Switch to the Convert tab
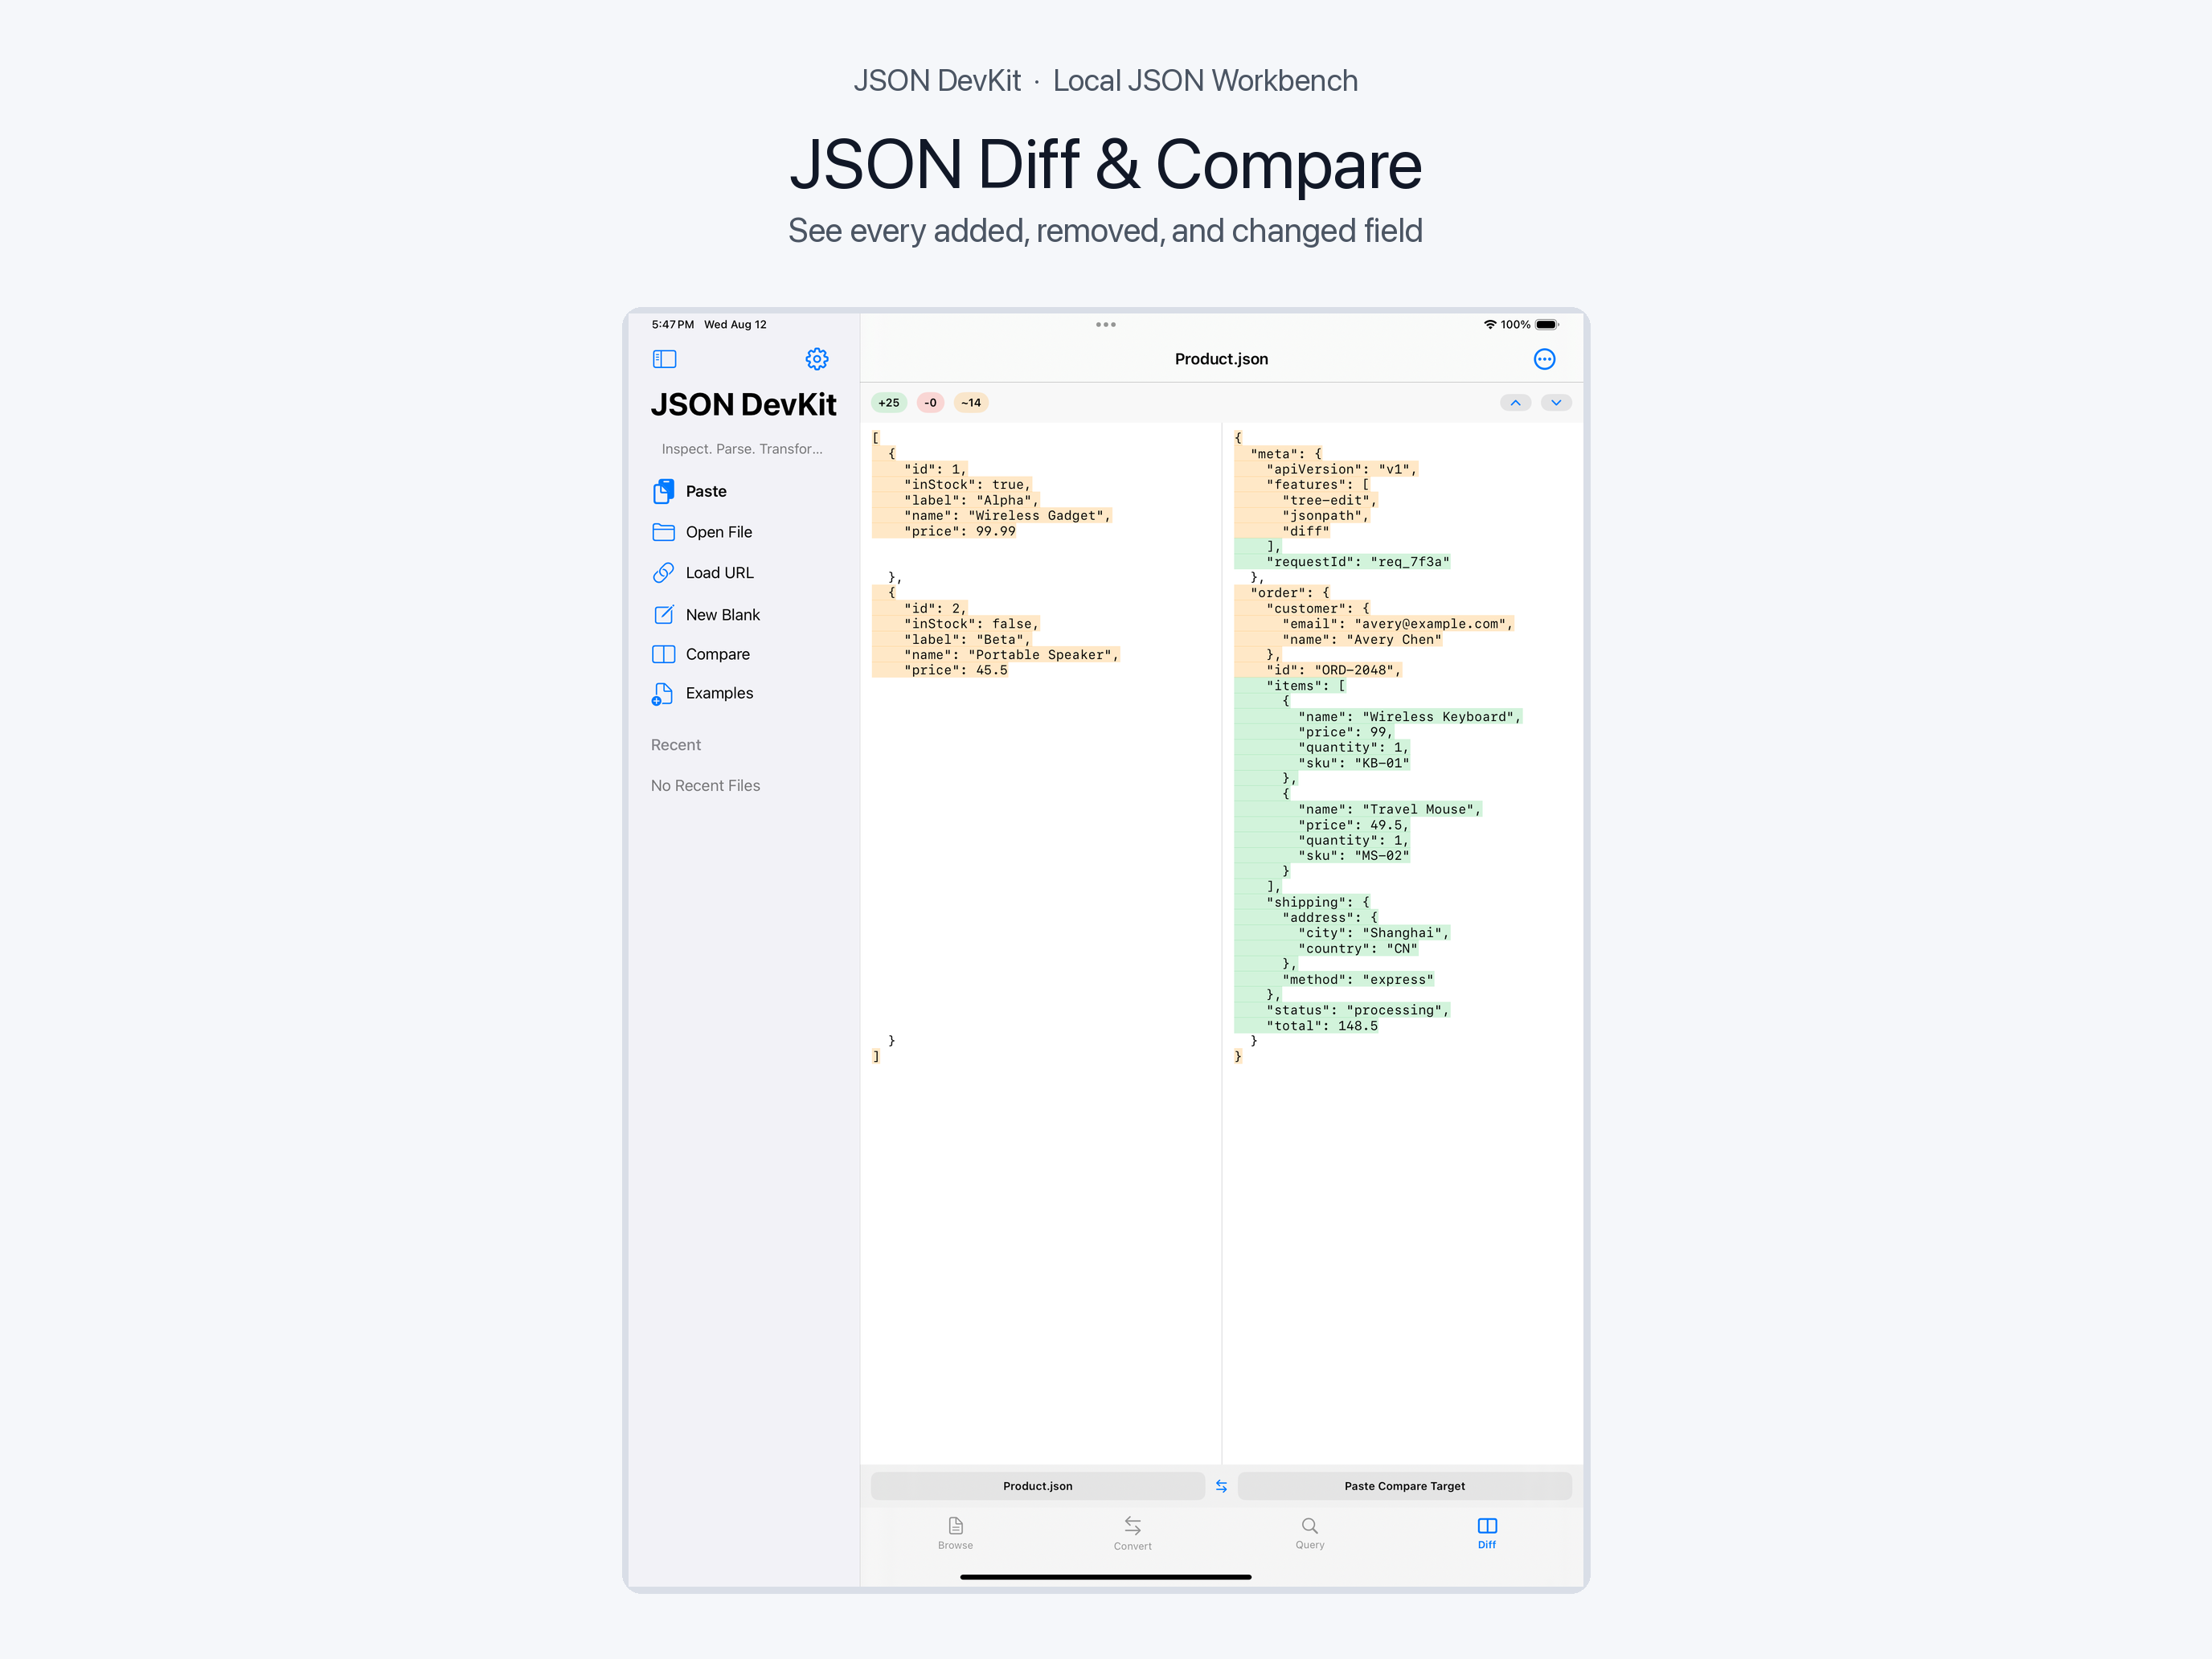Viewport: 2212px width, 1659px height. point(1132,1532)
